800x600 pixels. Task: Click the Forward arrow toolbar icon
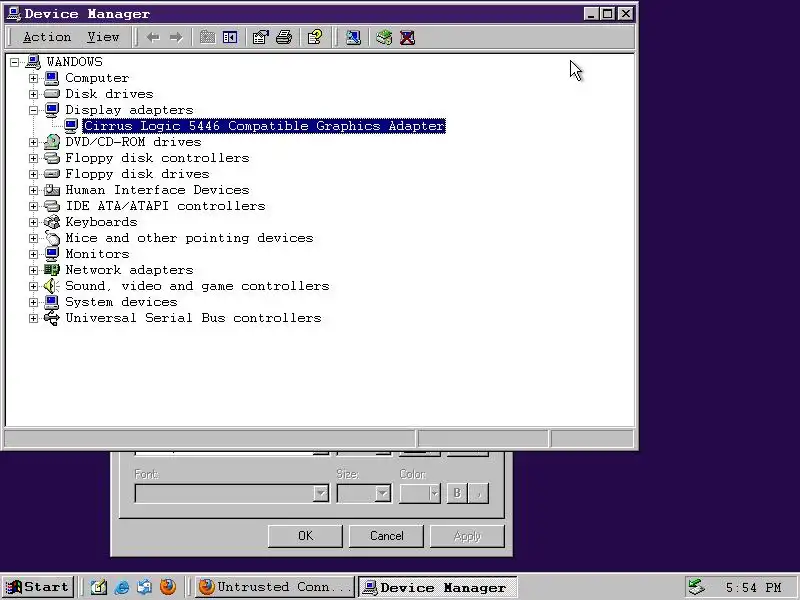(176, 37)
